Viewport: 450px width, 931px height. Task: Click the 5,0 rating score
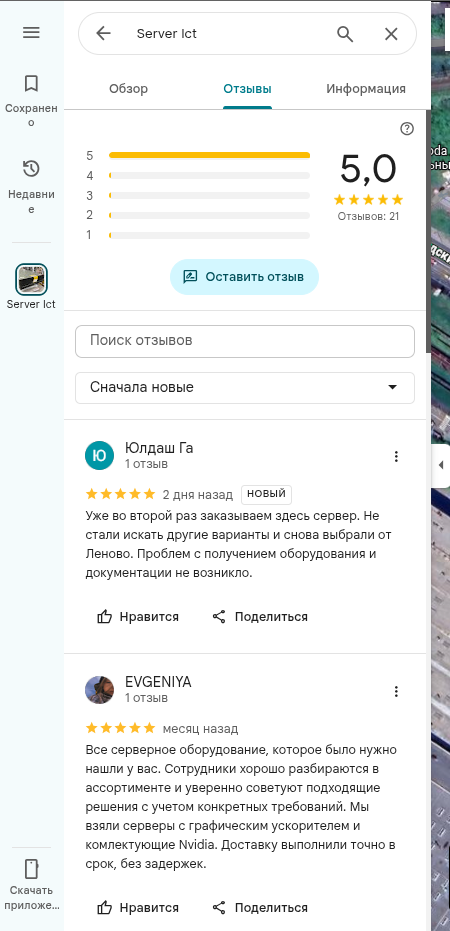368,169
